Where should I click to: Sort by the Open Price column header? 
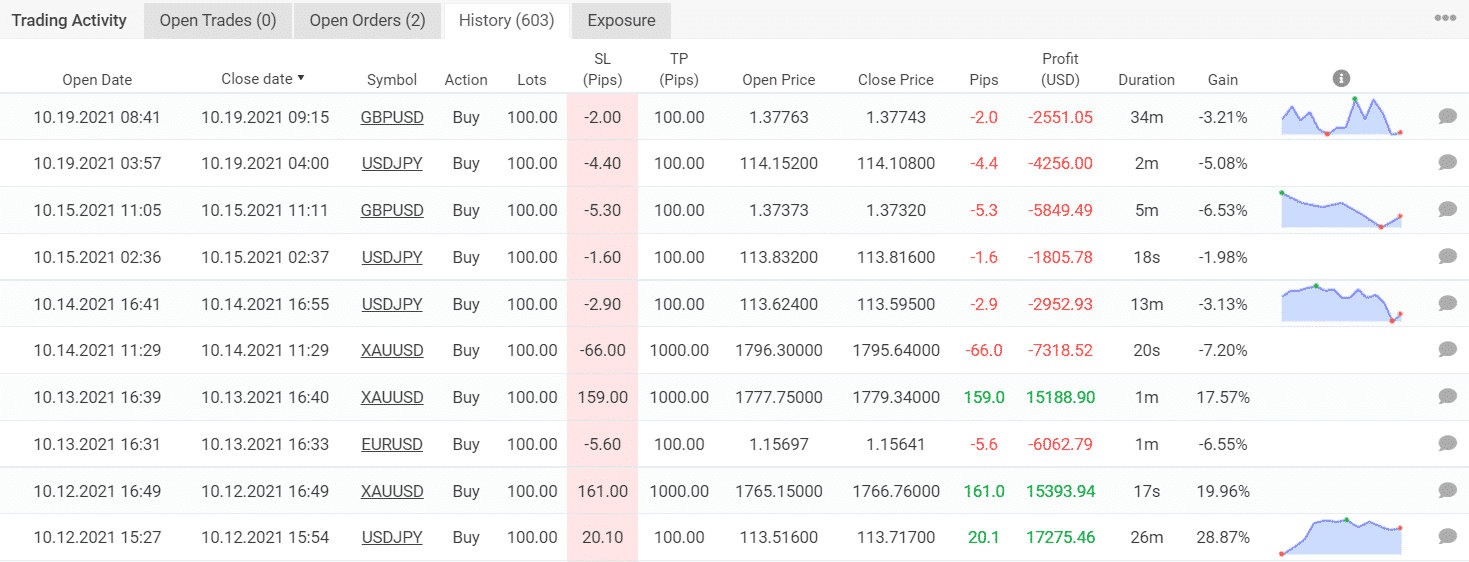point(779,80)
